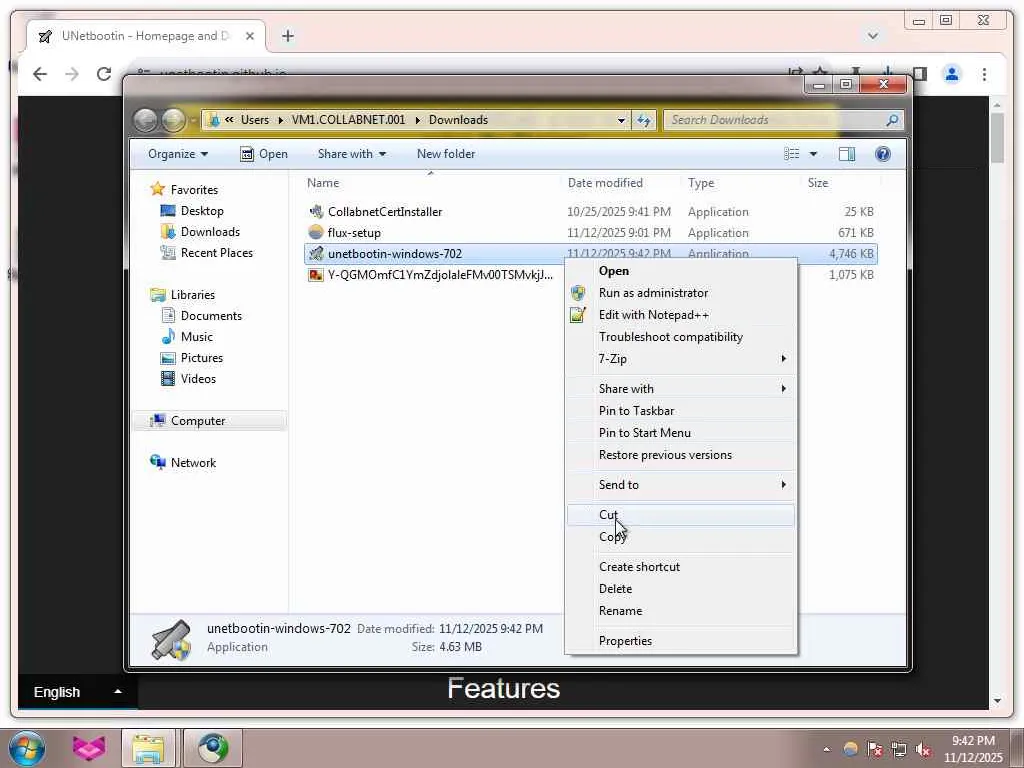Viewport: 1024px width, 768px height.
Task: Click the flux-setup file icon
Action: click(x=316, y=232)
